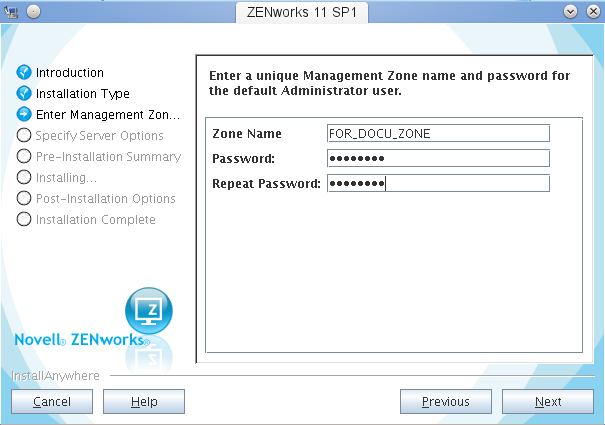Click the Specify Server Options step circle
The image size is (605, 425).
click(24, 135)
